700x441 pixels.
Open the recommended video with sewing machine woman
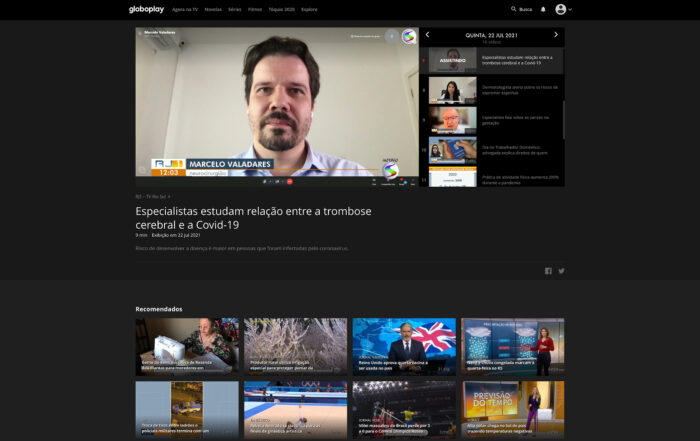tap(187, 346)
